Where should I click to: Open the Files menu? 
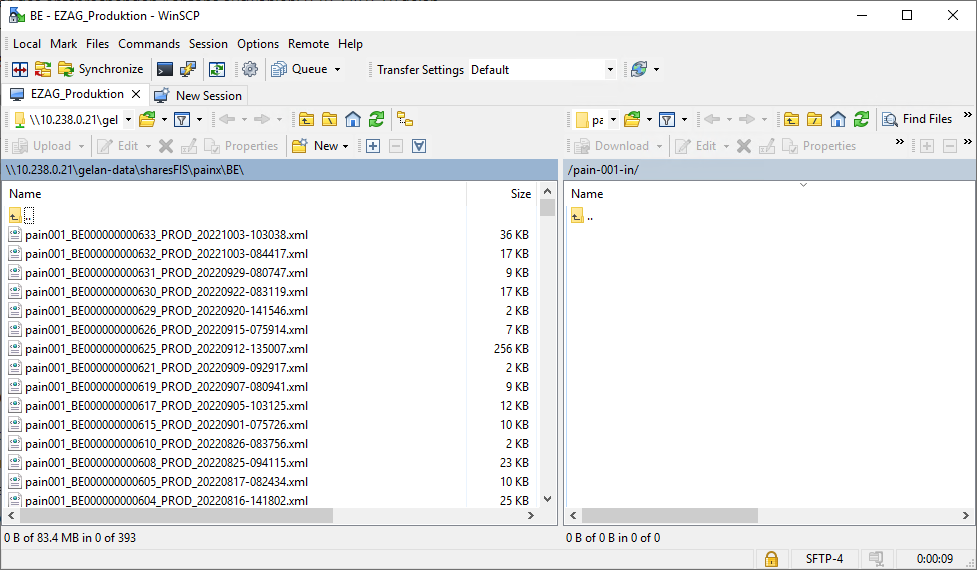pos(97,44)
